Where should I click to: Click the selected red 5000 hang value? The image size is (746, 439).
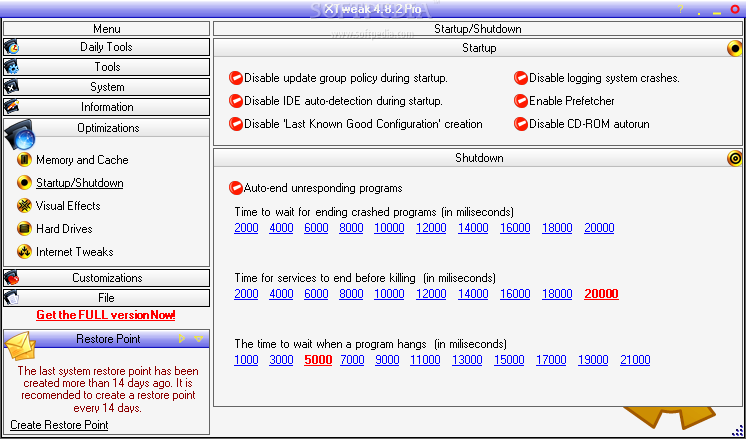pos(318,360)
